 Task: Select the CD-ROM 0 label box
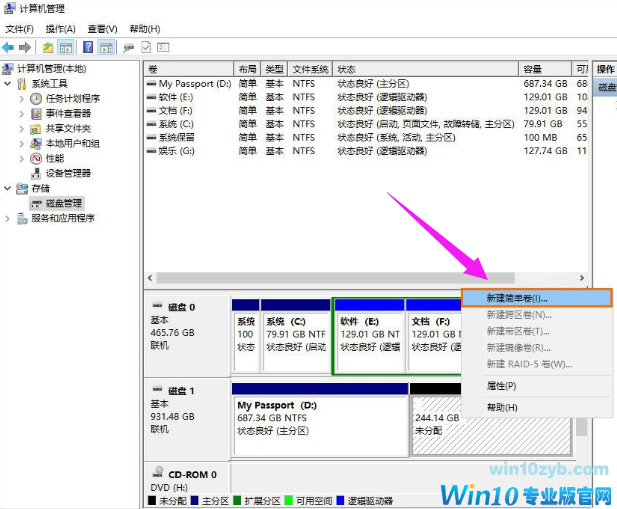[x=187, y=480]
